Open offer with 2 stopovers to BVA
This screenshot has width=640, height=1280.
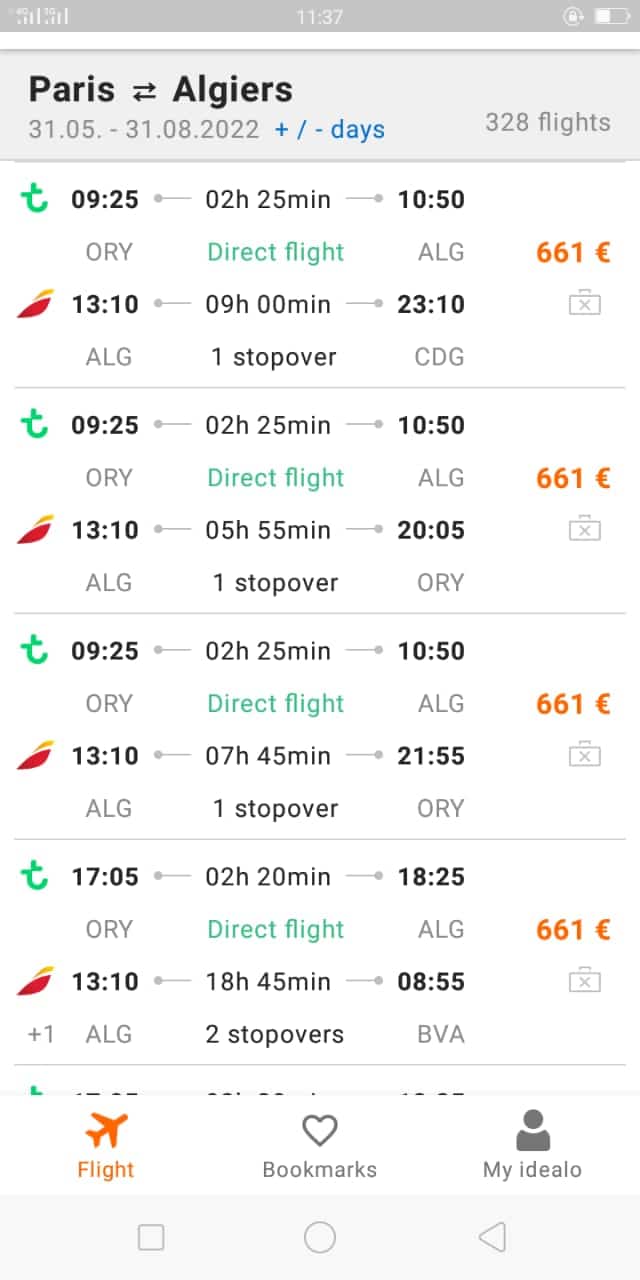pyautogui.click(x=320, y=952)
